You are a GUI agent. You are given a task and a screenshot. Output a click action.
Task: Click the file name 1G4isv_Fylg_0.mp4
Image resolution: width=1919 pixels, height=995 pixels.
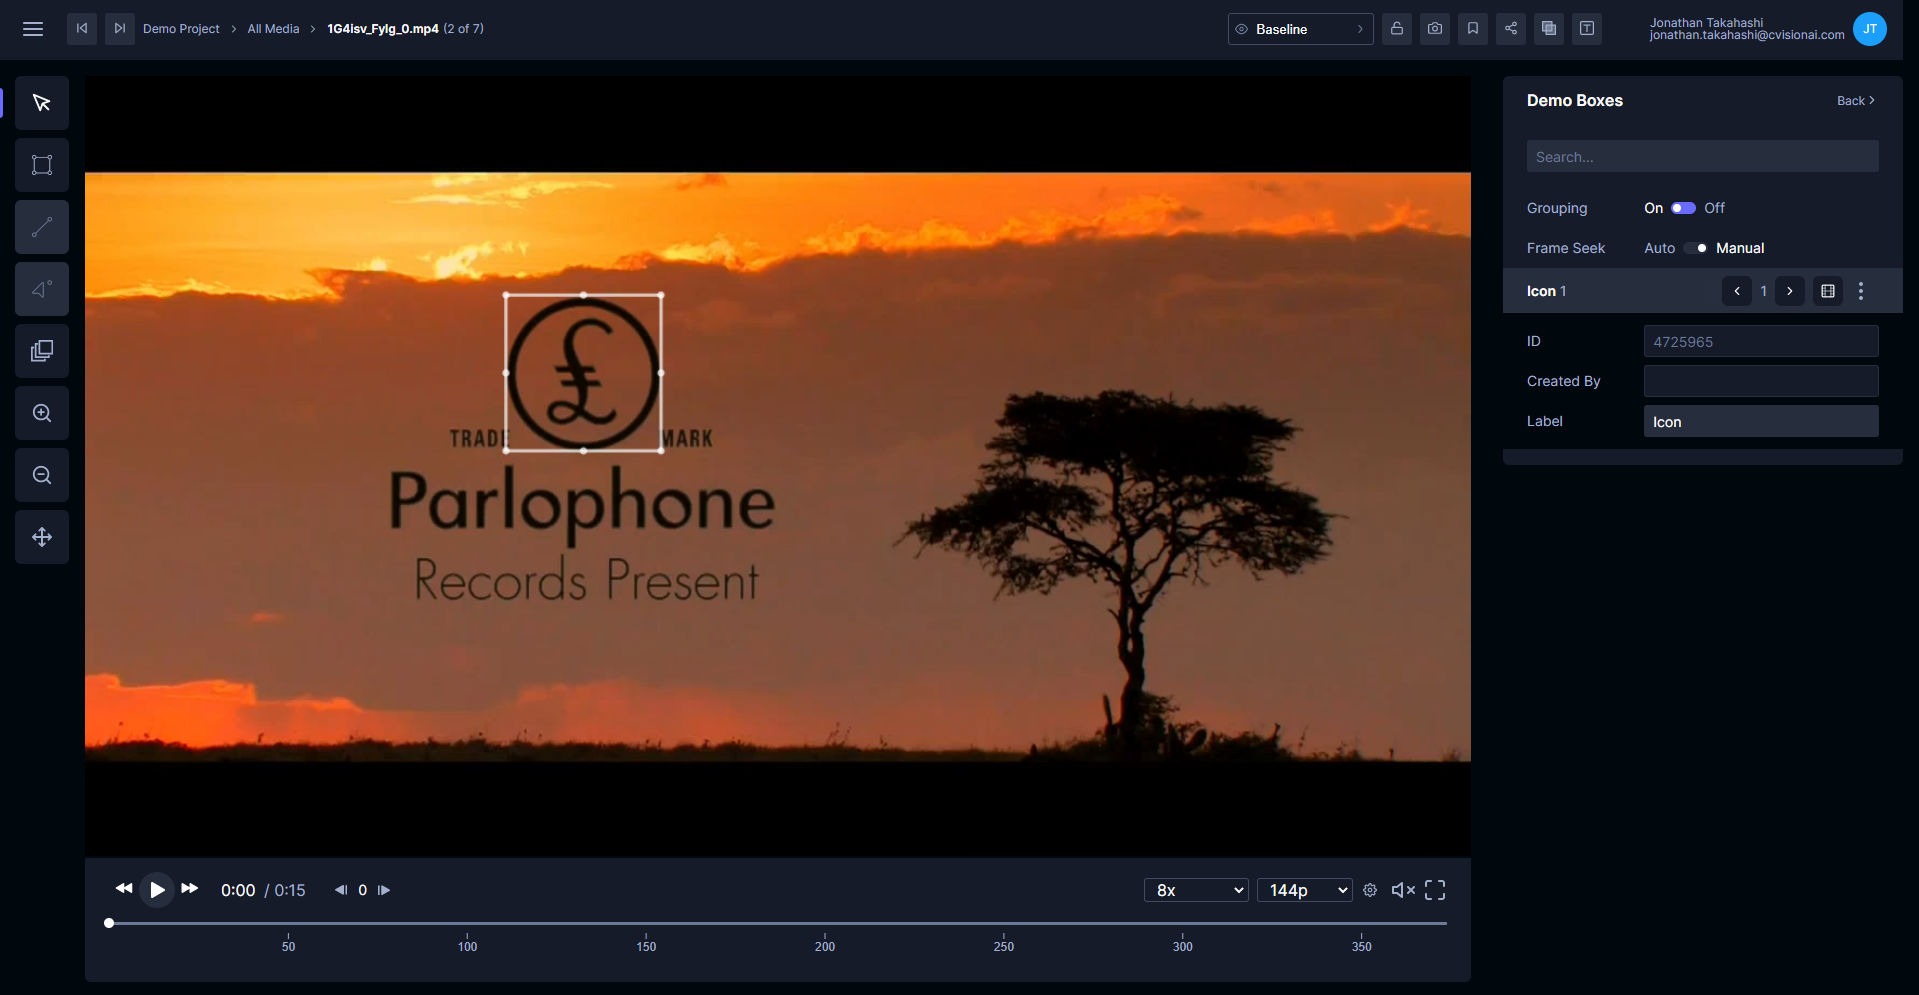[x=383, y=29]
